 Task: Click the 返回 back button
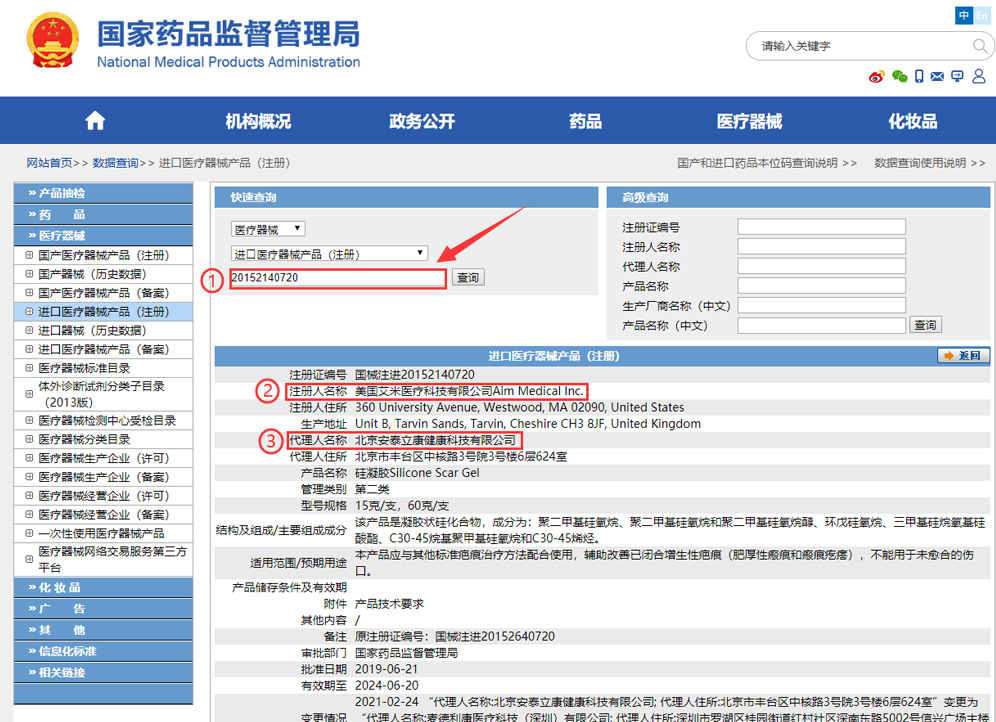[x=964, y=356]
